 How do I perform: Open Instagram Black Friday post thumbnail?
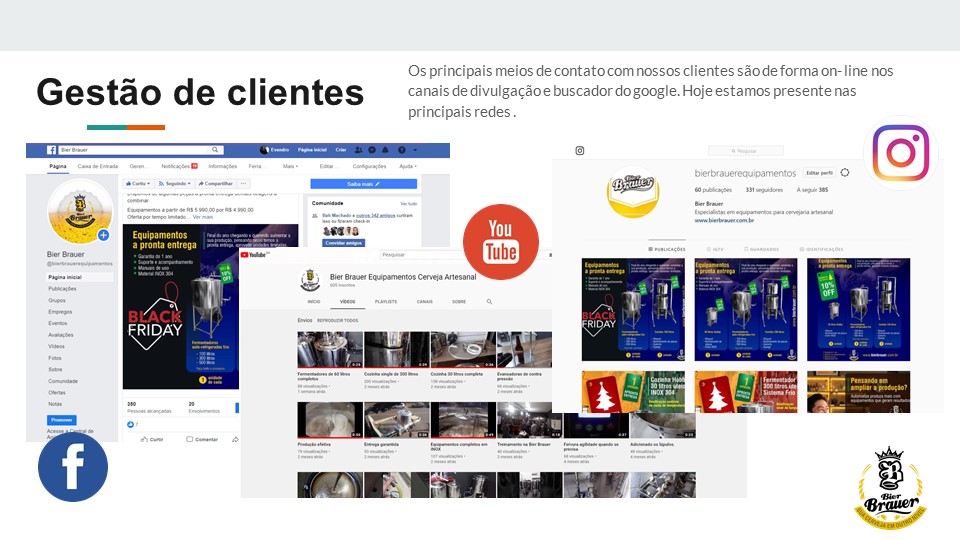pos(633,310)
